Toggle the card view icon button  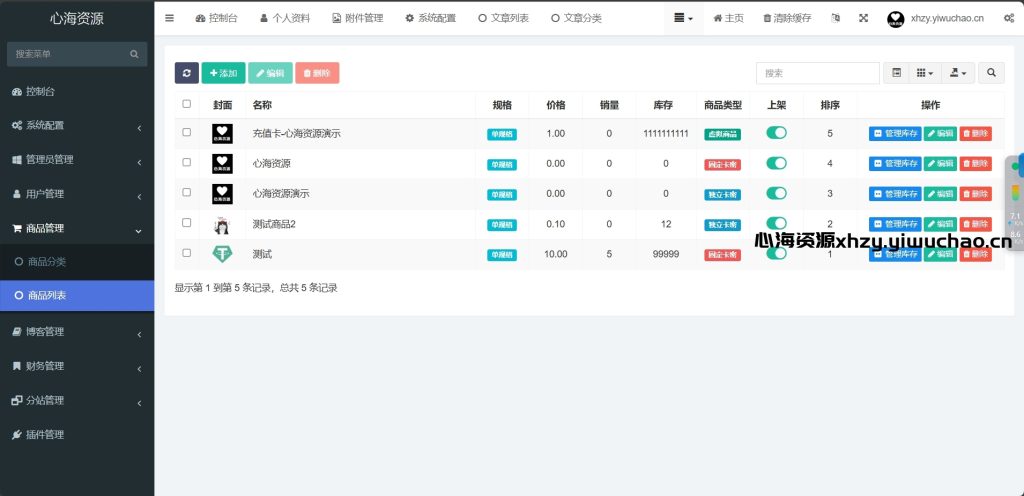click(897, 73)
